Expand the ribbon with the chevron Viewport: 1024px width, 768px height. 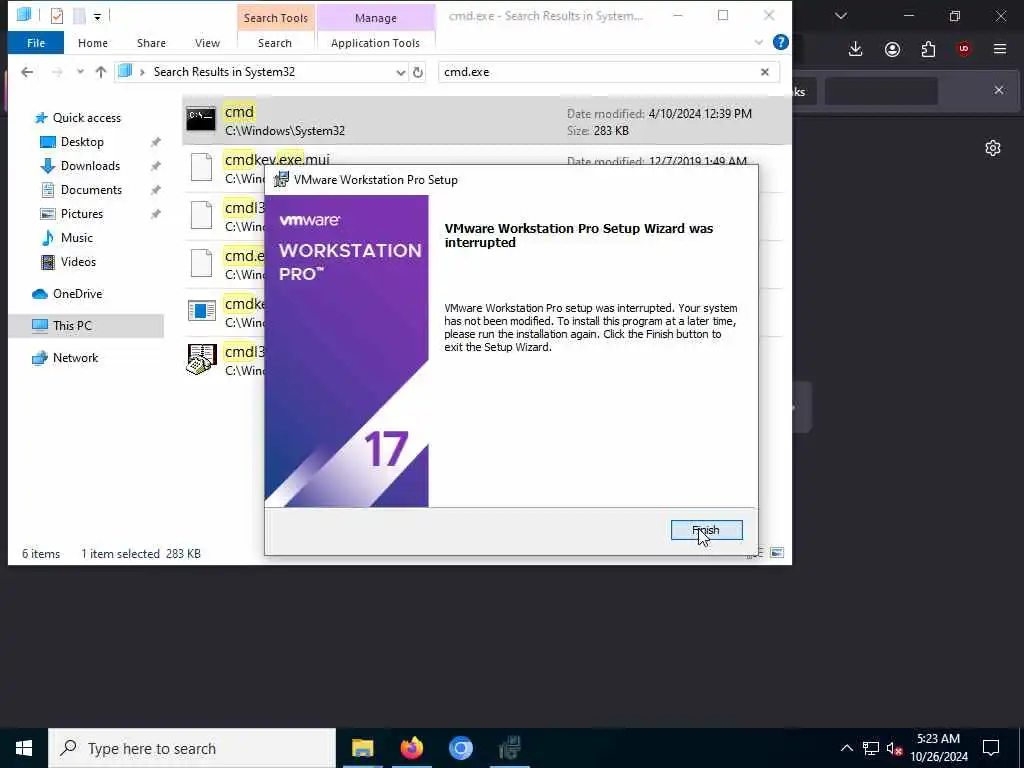758,42
